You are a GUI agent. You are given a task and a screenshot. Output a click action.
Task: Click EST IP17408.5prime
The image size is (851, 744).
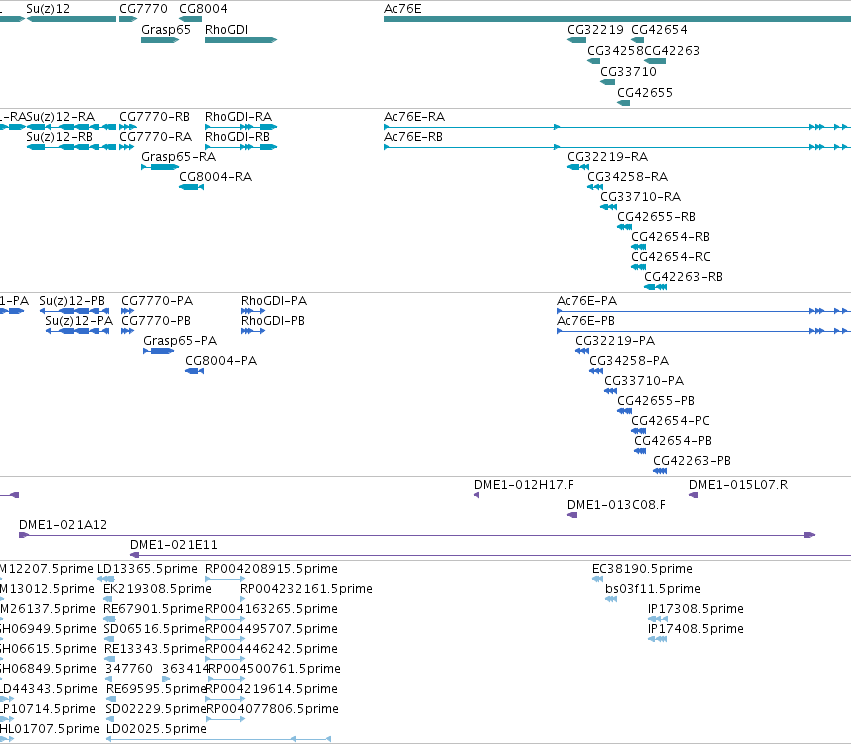[696, 629]
